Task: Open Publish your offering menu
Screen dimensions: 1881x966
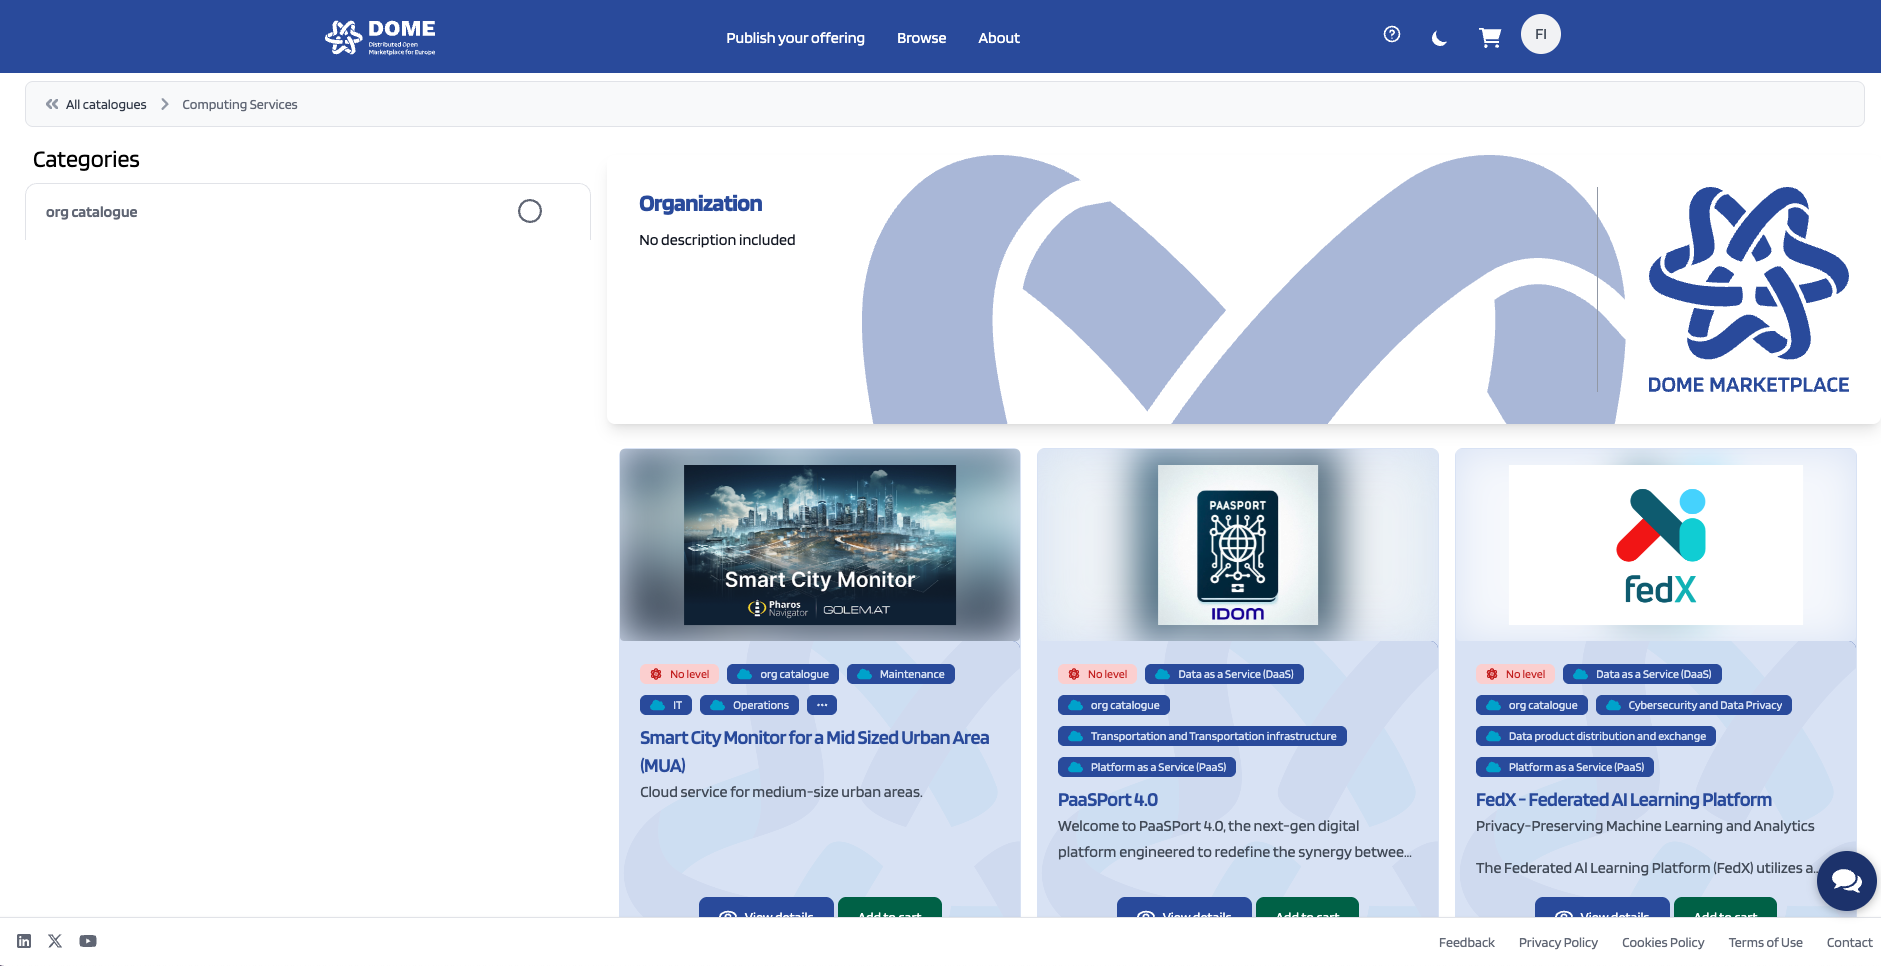Action: 795,38
